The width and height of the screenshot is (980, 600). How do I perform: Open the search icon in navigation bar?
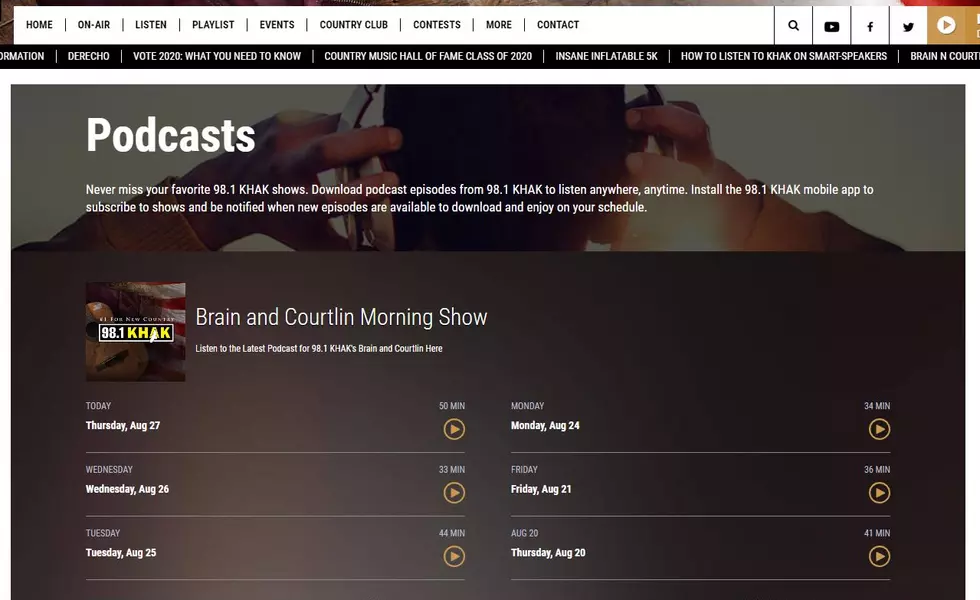(x=793, y=26)
